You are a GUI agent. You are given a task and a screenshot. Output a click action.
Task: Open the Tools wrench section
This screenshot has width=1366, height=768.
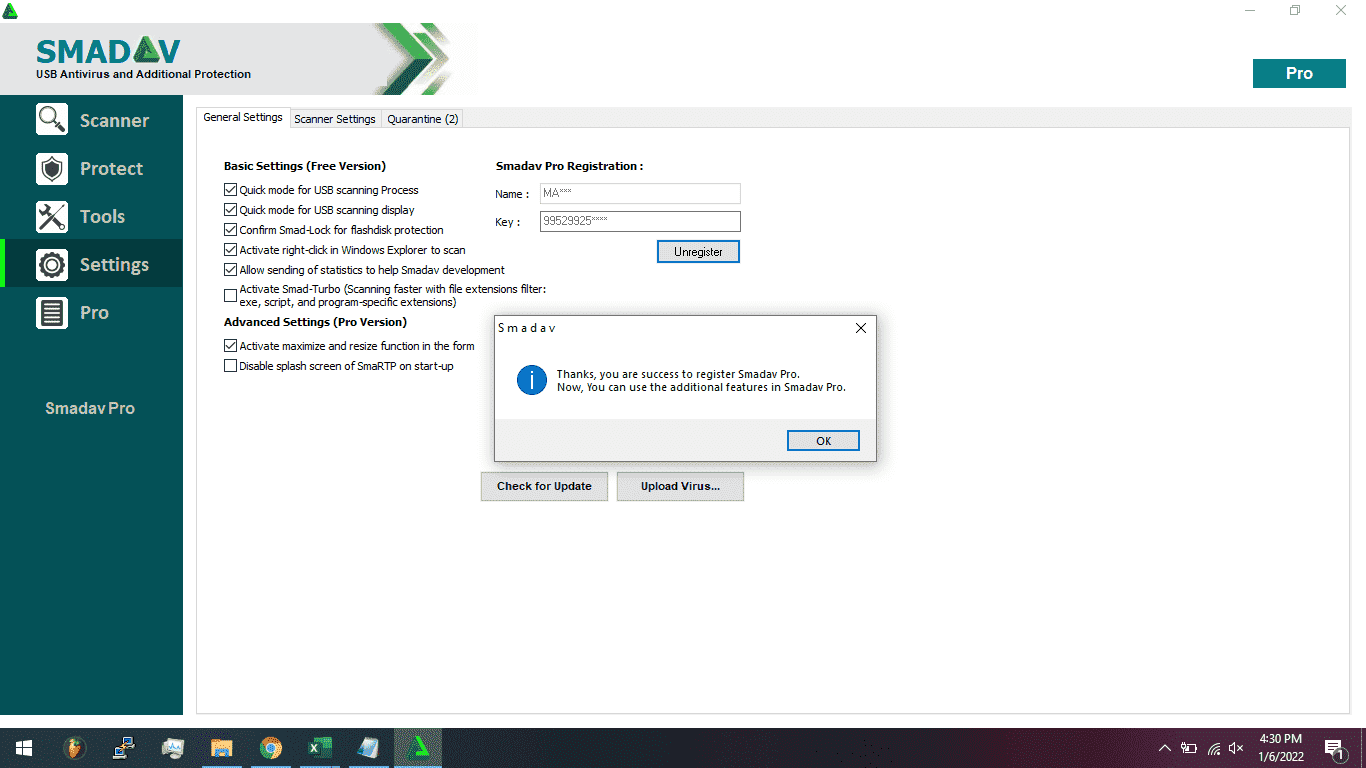pyautogui.click(x=92, y=216)
